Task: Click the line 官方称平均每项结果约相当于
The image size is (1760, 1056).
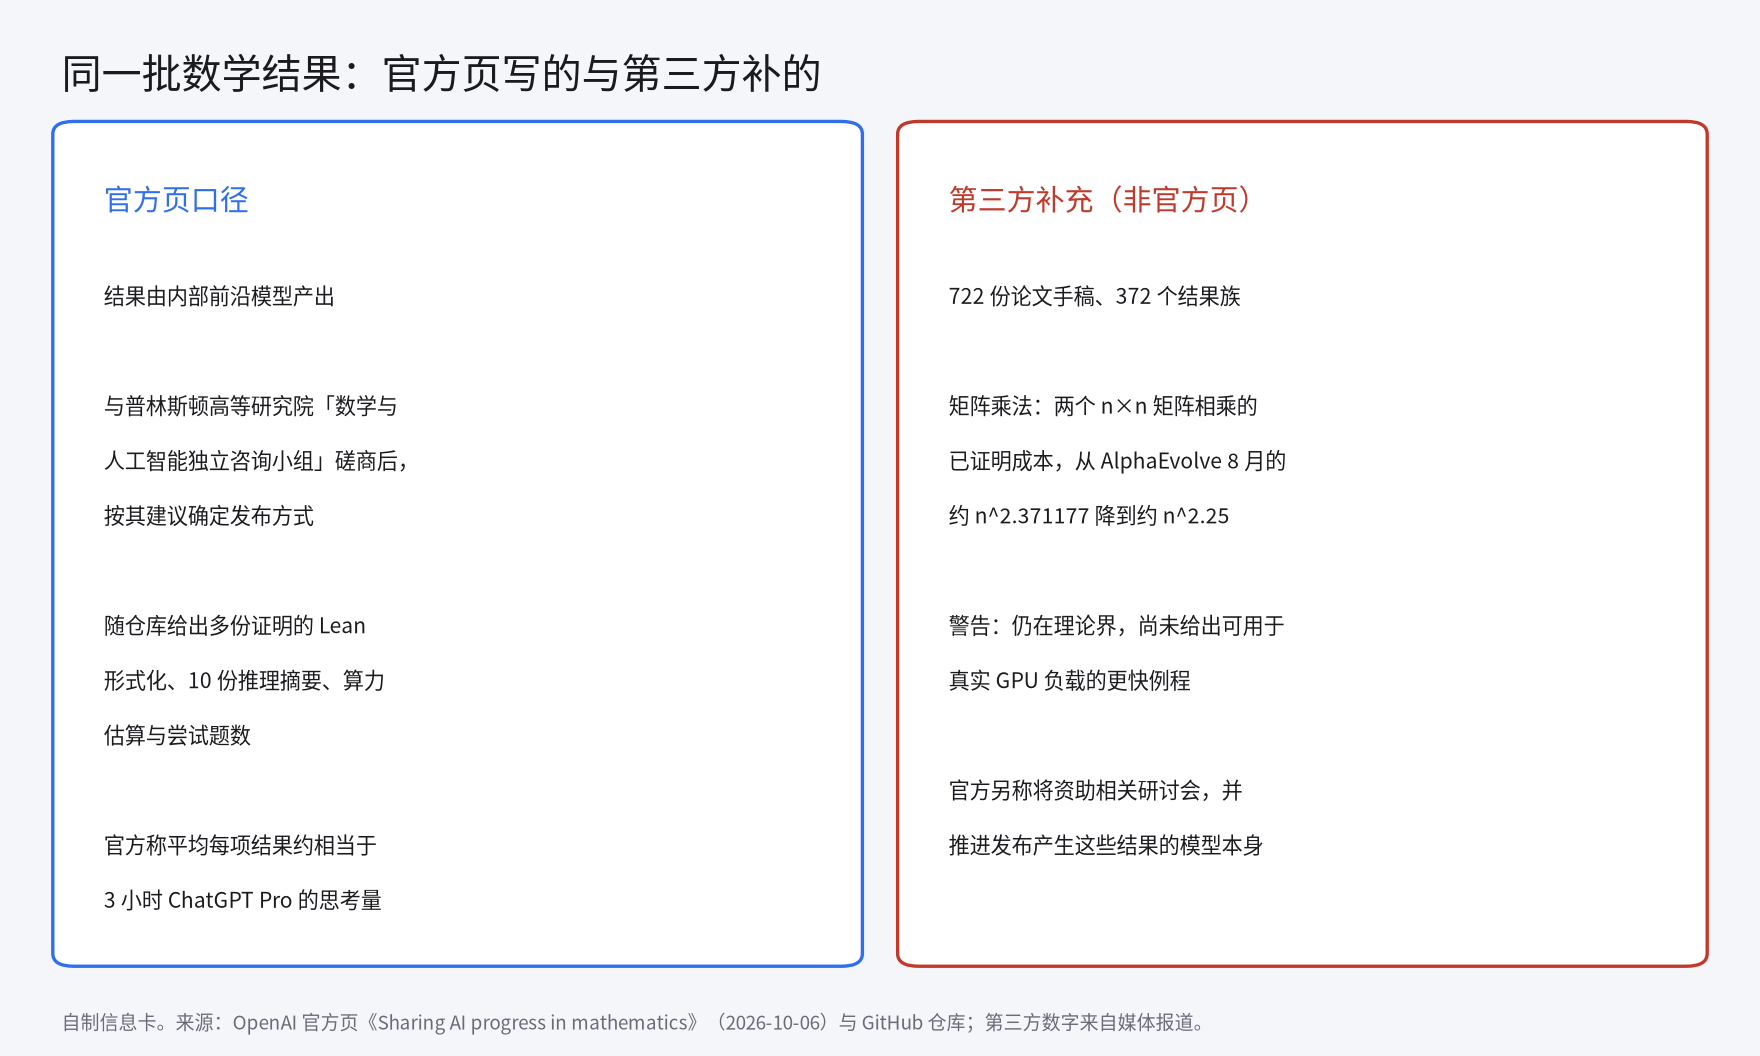Action: [x=240, y=846]
